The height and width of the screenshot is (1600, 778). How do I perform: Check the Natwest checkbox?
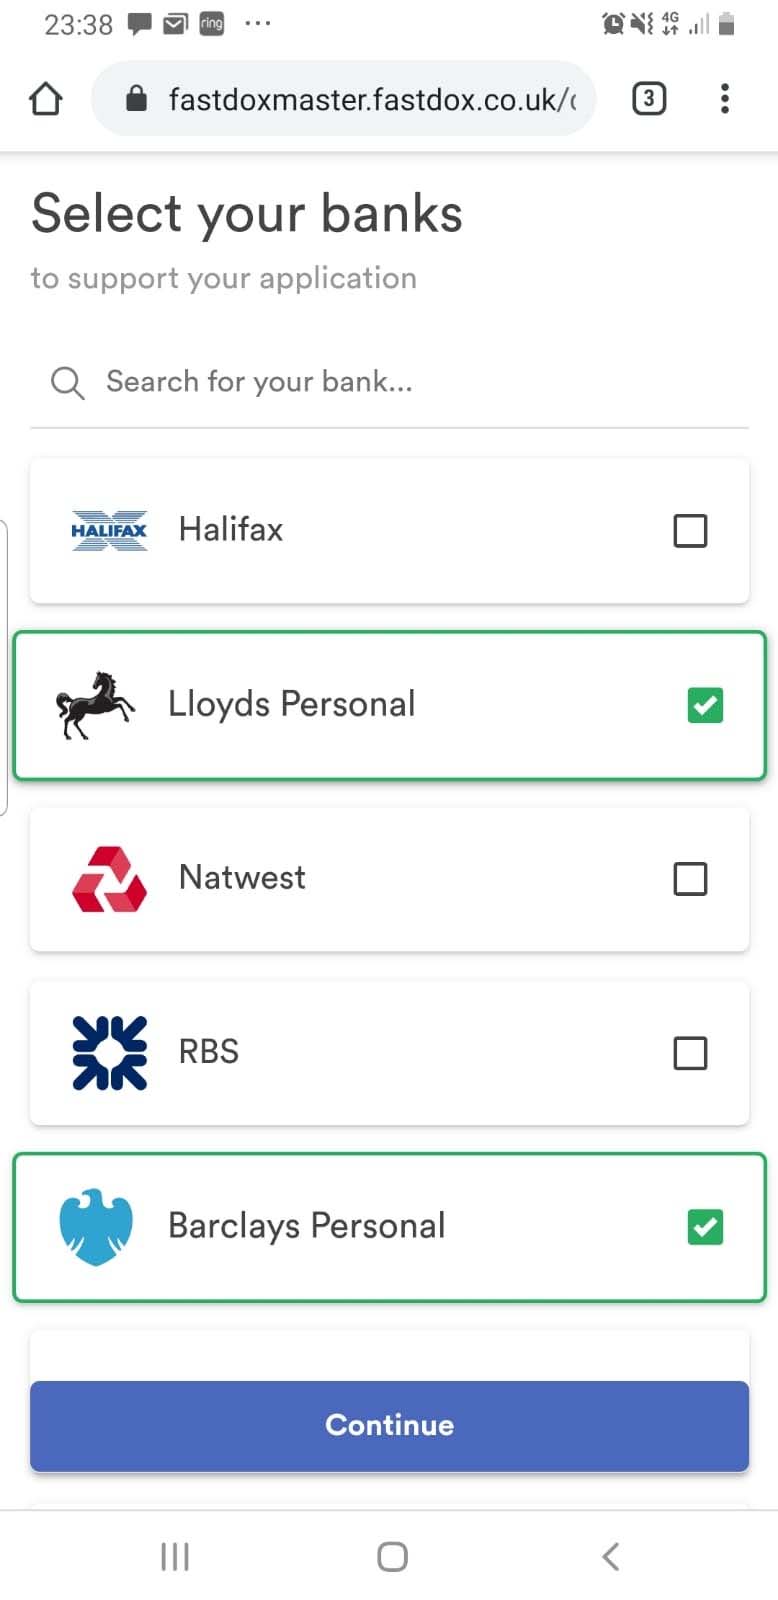click(690, 879)
